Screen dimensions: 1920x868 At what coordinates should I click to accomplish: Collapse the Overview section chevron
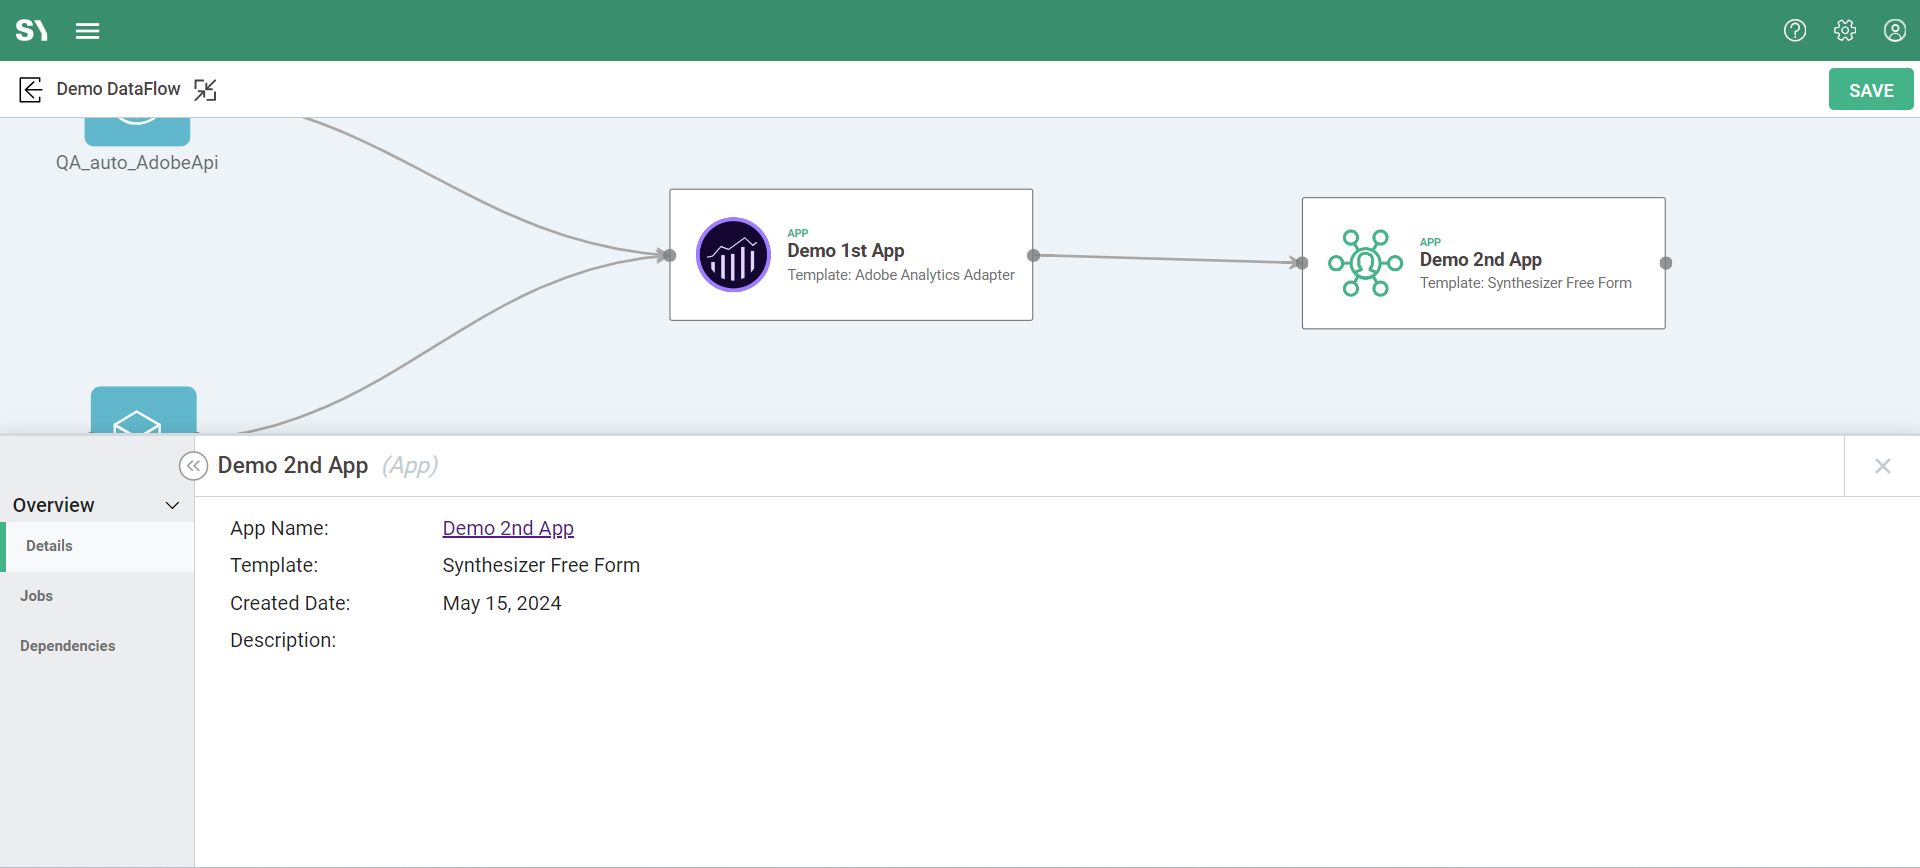tap(172, 506)
